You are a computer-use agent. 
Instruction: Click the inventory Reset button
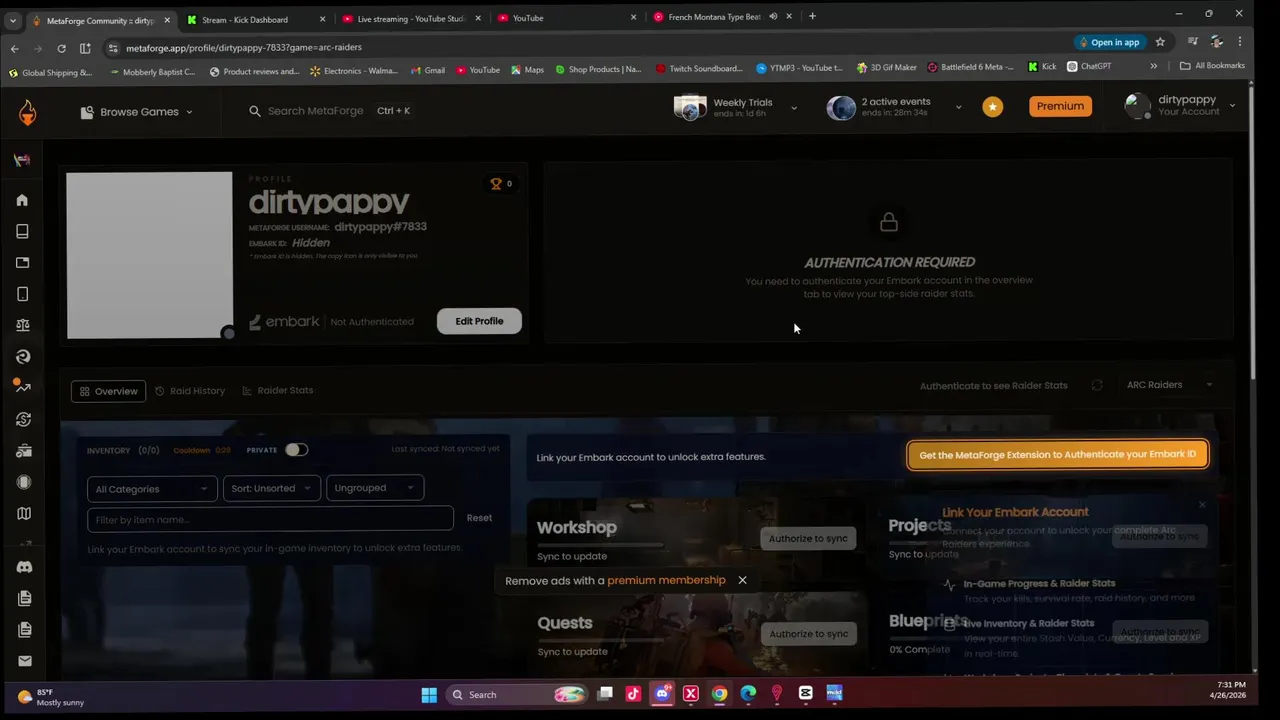coord(479,518)
